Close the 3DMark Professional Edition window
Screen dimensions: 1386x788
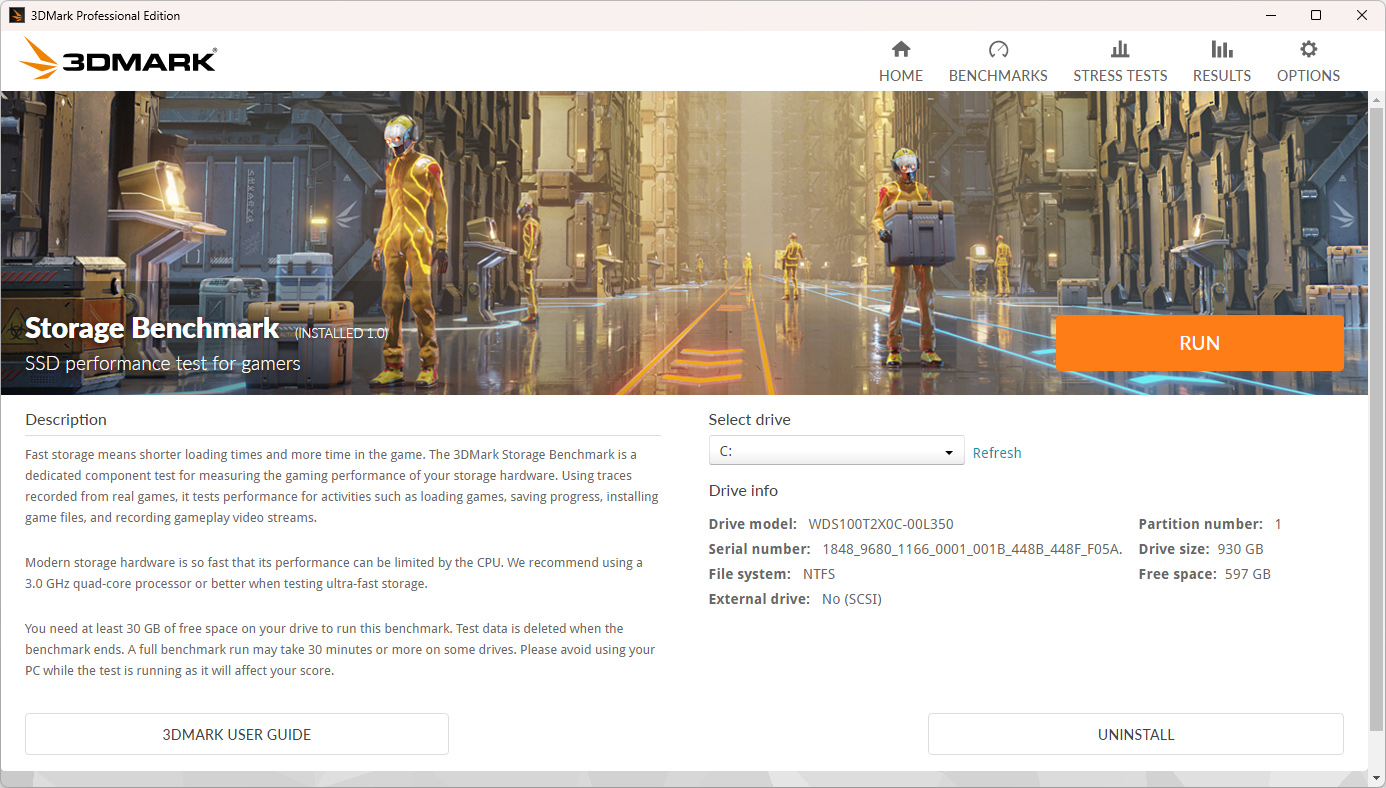1362,15
